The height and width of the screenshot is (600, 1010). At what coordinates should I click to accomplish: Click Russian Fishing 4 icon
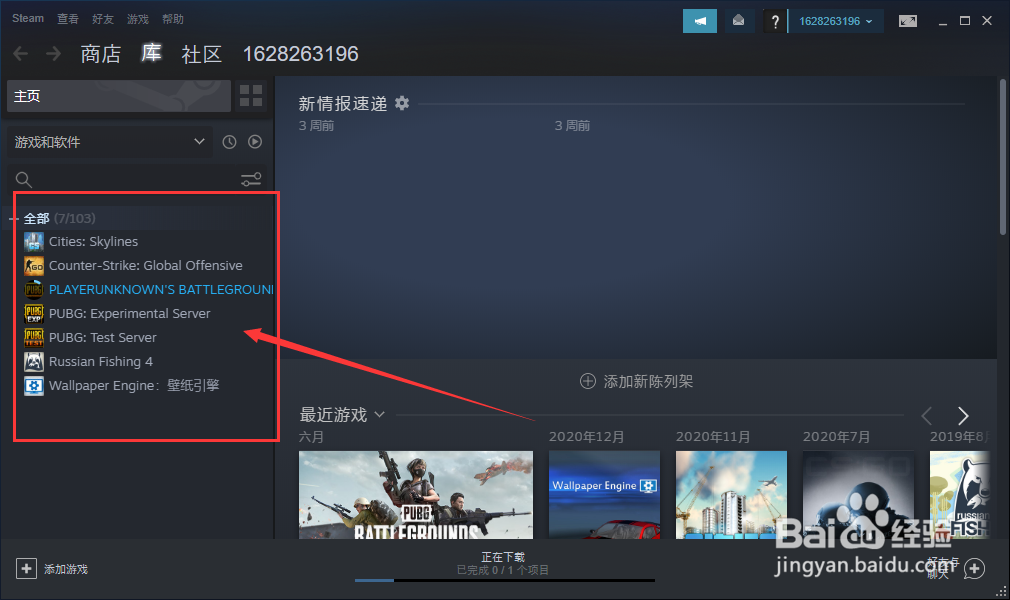pos(33,362)
